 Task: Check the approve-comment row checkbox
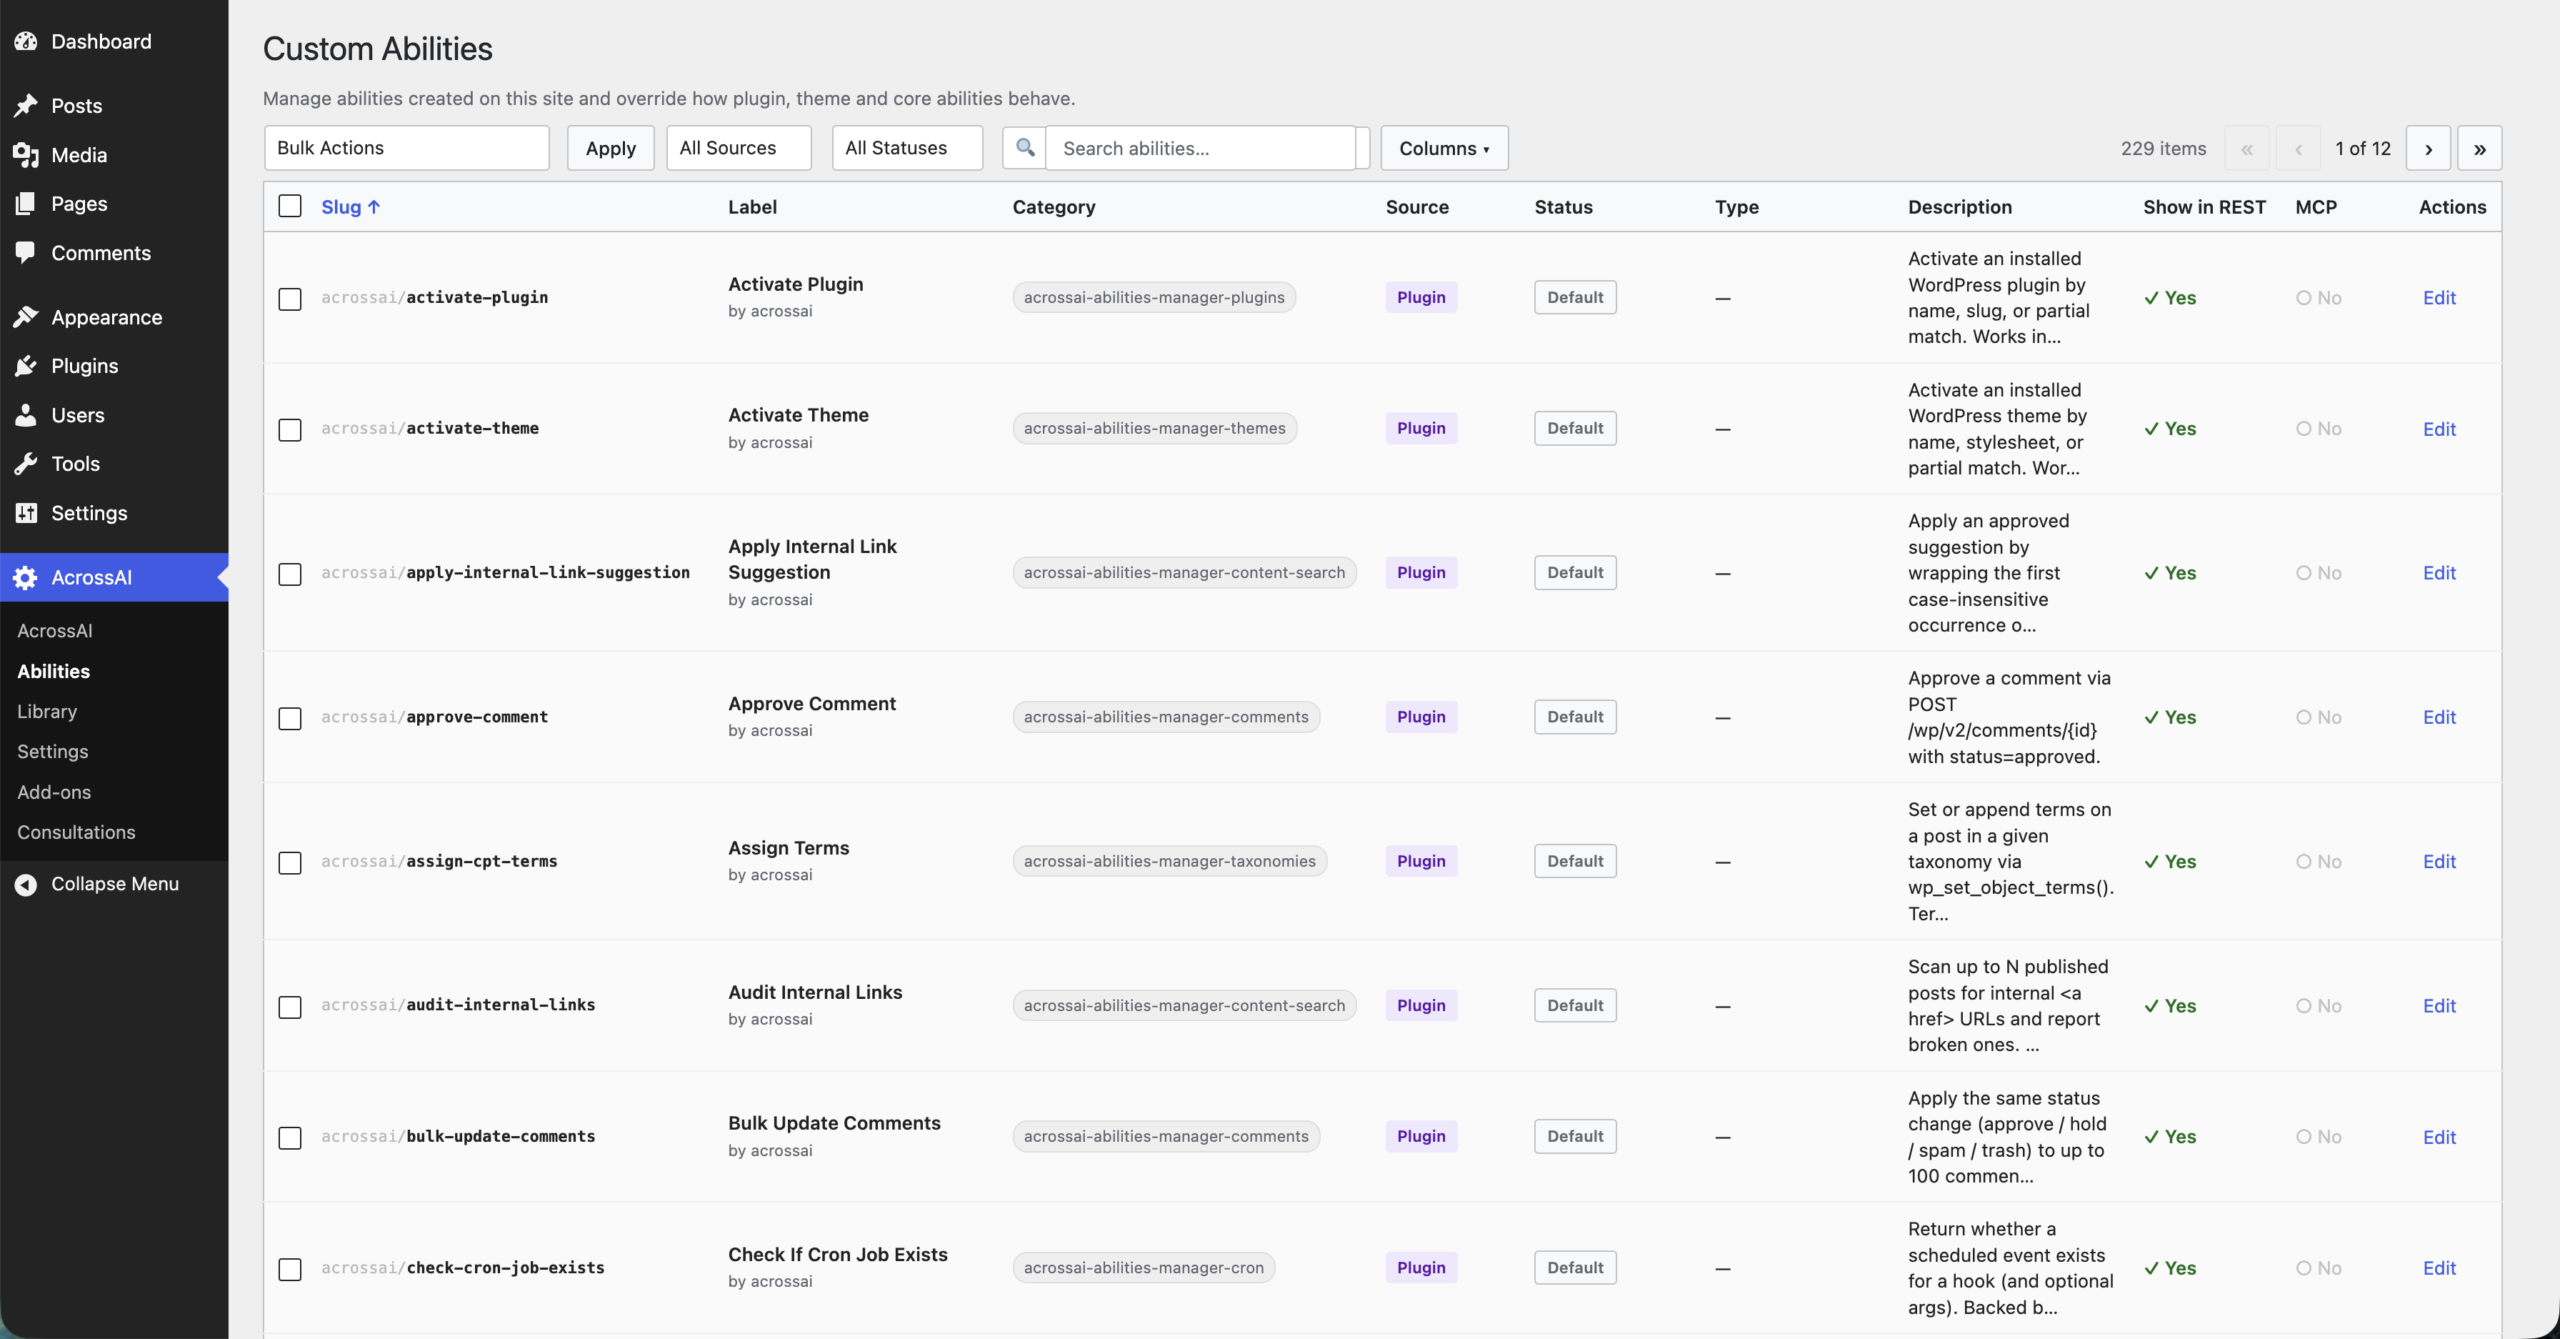click(290, 718)
